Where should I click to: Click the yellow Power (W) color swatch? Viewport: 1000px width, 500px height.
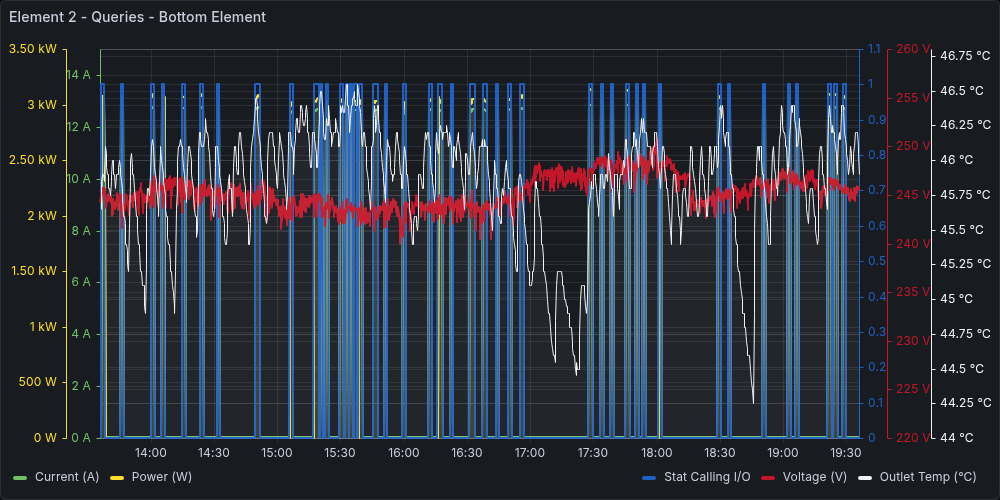117,477
